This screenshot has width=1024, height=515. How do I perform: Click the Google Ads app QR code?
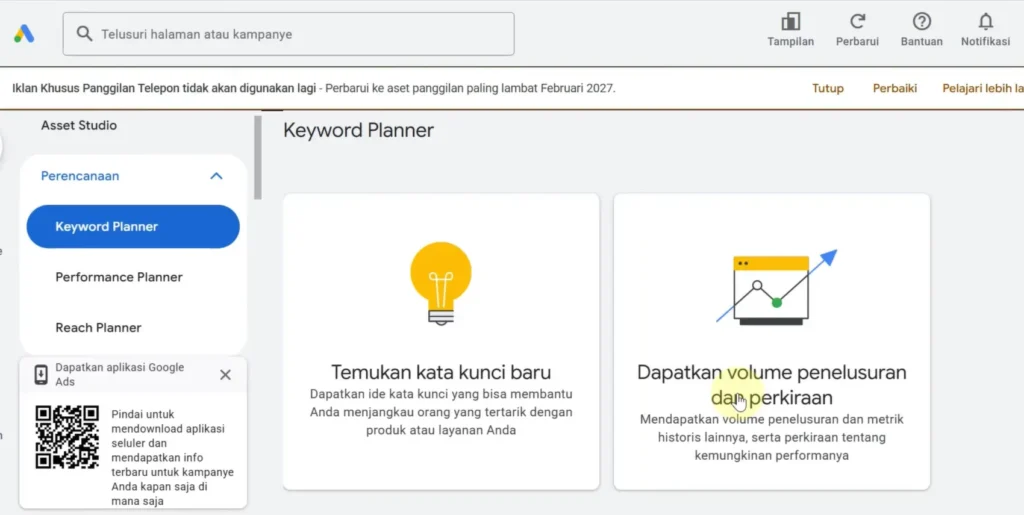tap(67, 437)
